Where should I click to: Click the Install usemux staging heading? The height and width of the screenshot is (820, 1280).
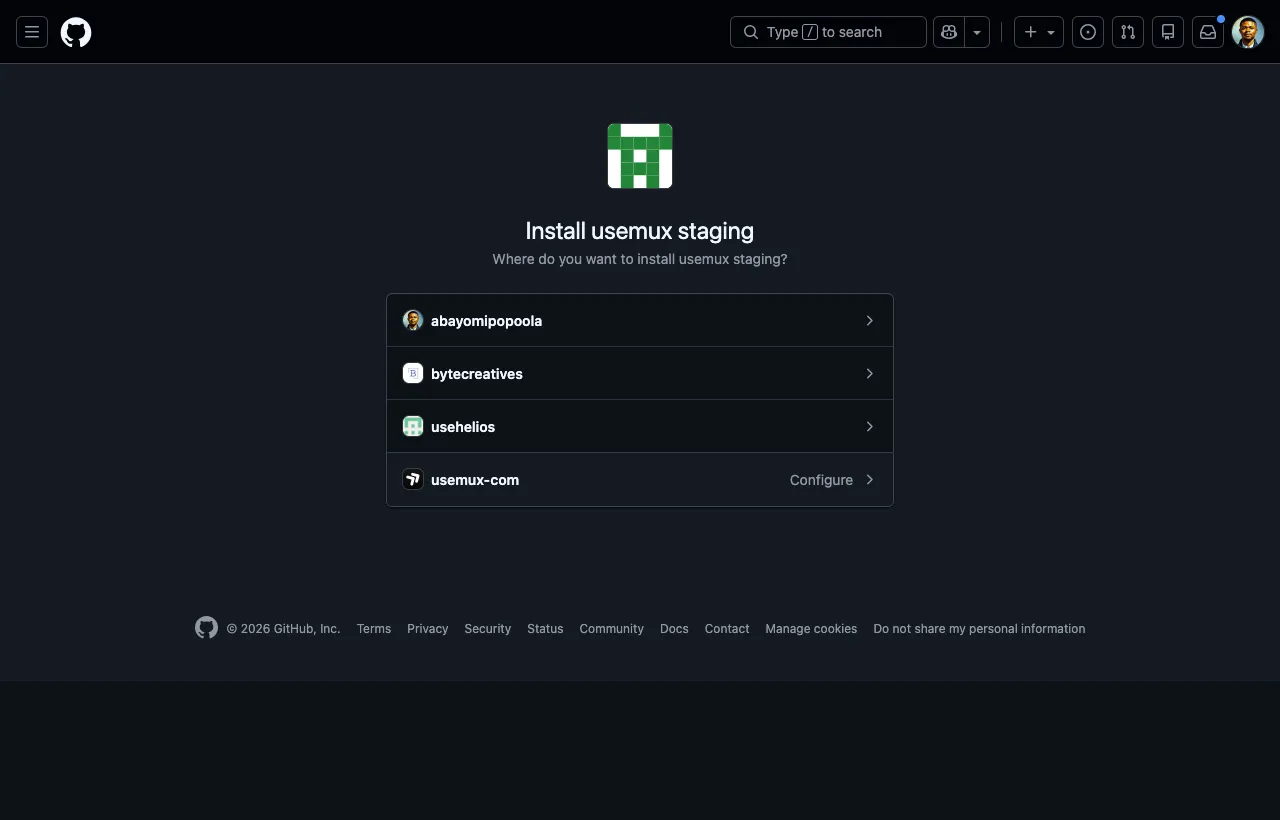[x=640, y=231]
